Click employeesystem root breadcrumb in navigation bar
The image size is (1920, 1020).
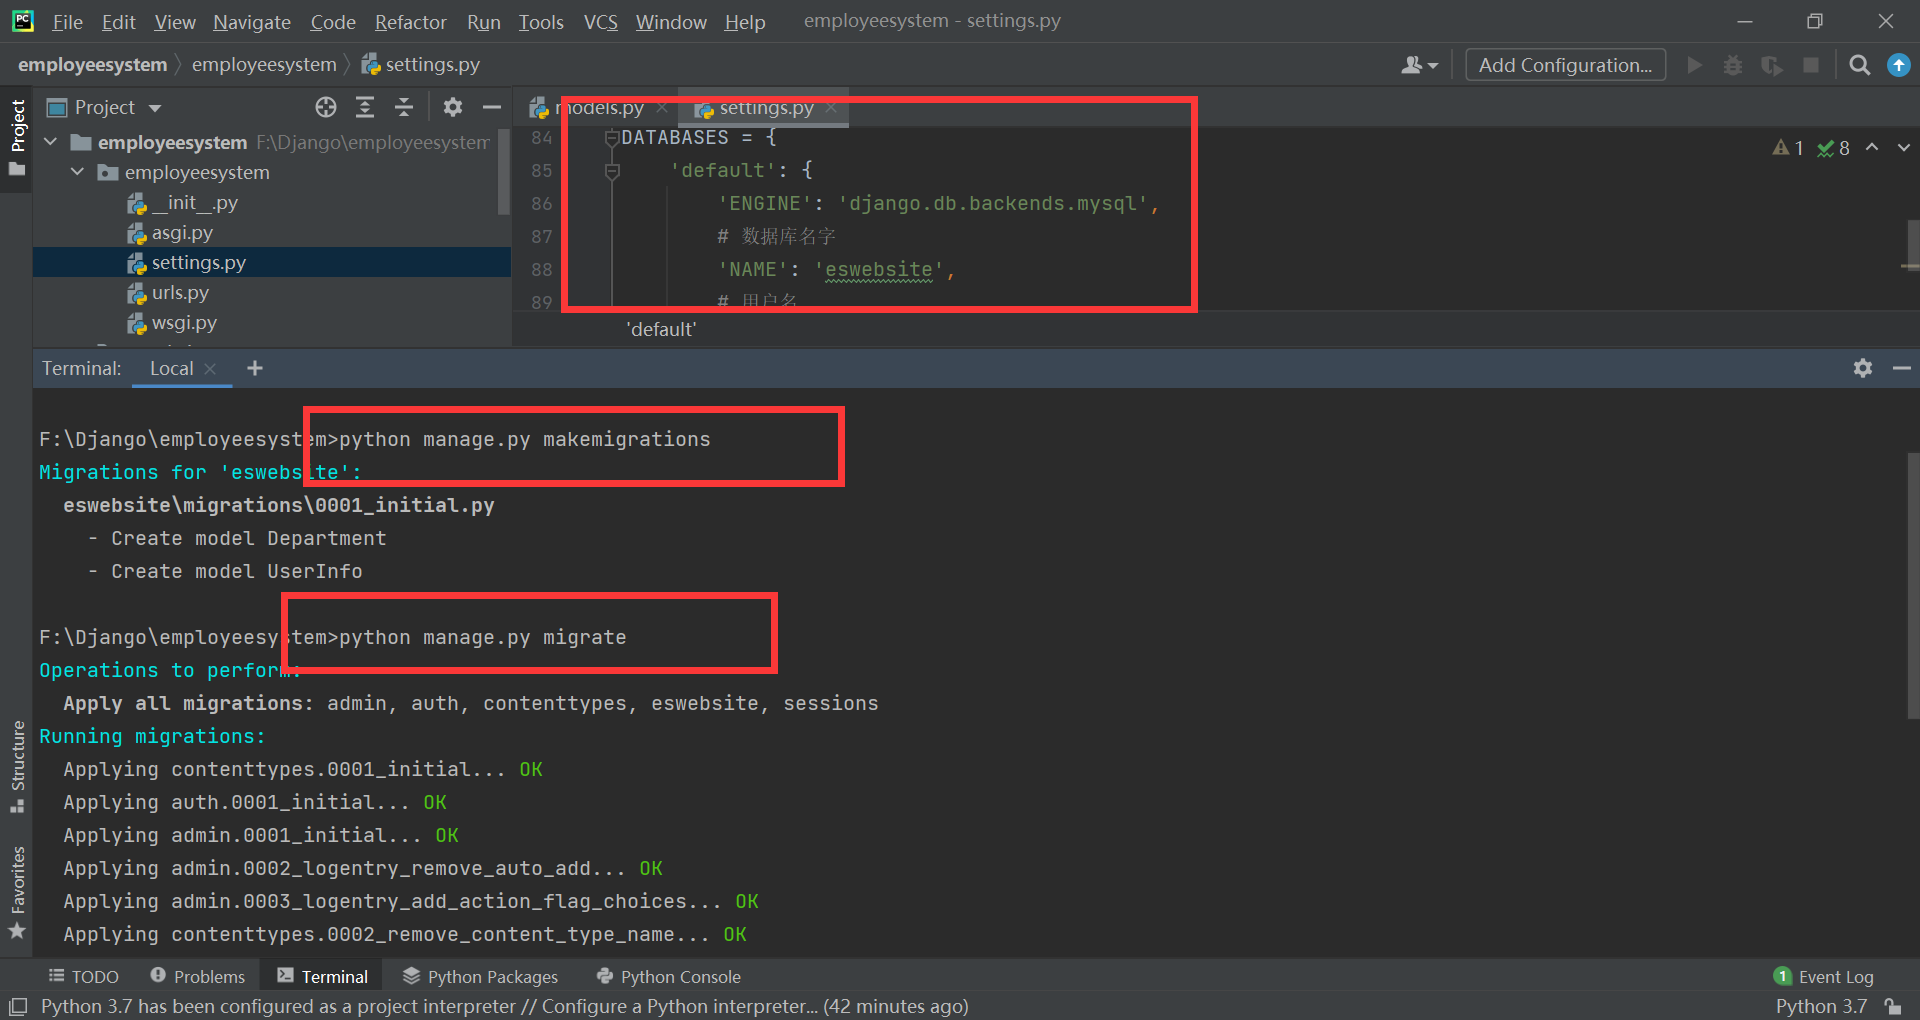pos(92,65)
